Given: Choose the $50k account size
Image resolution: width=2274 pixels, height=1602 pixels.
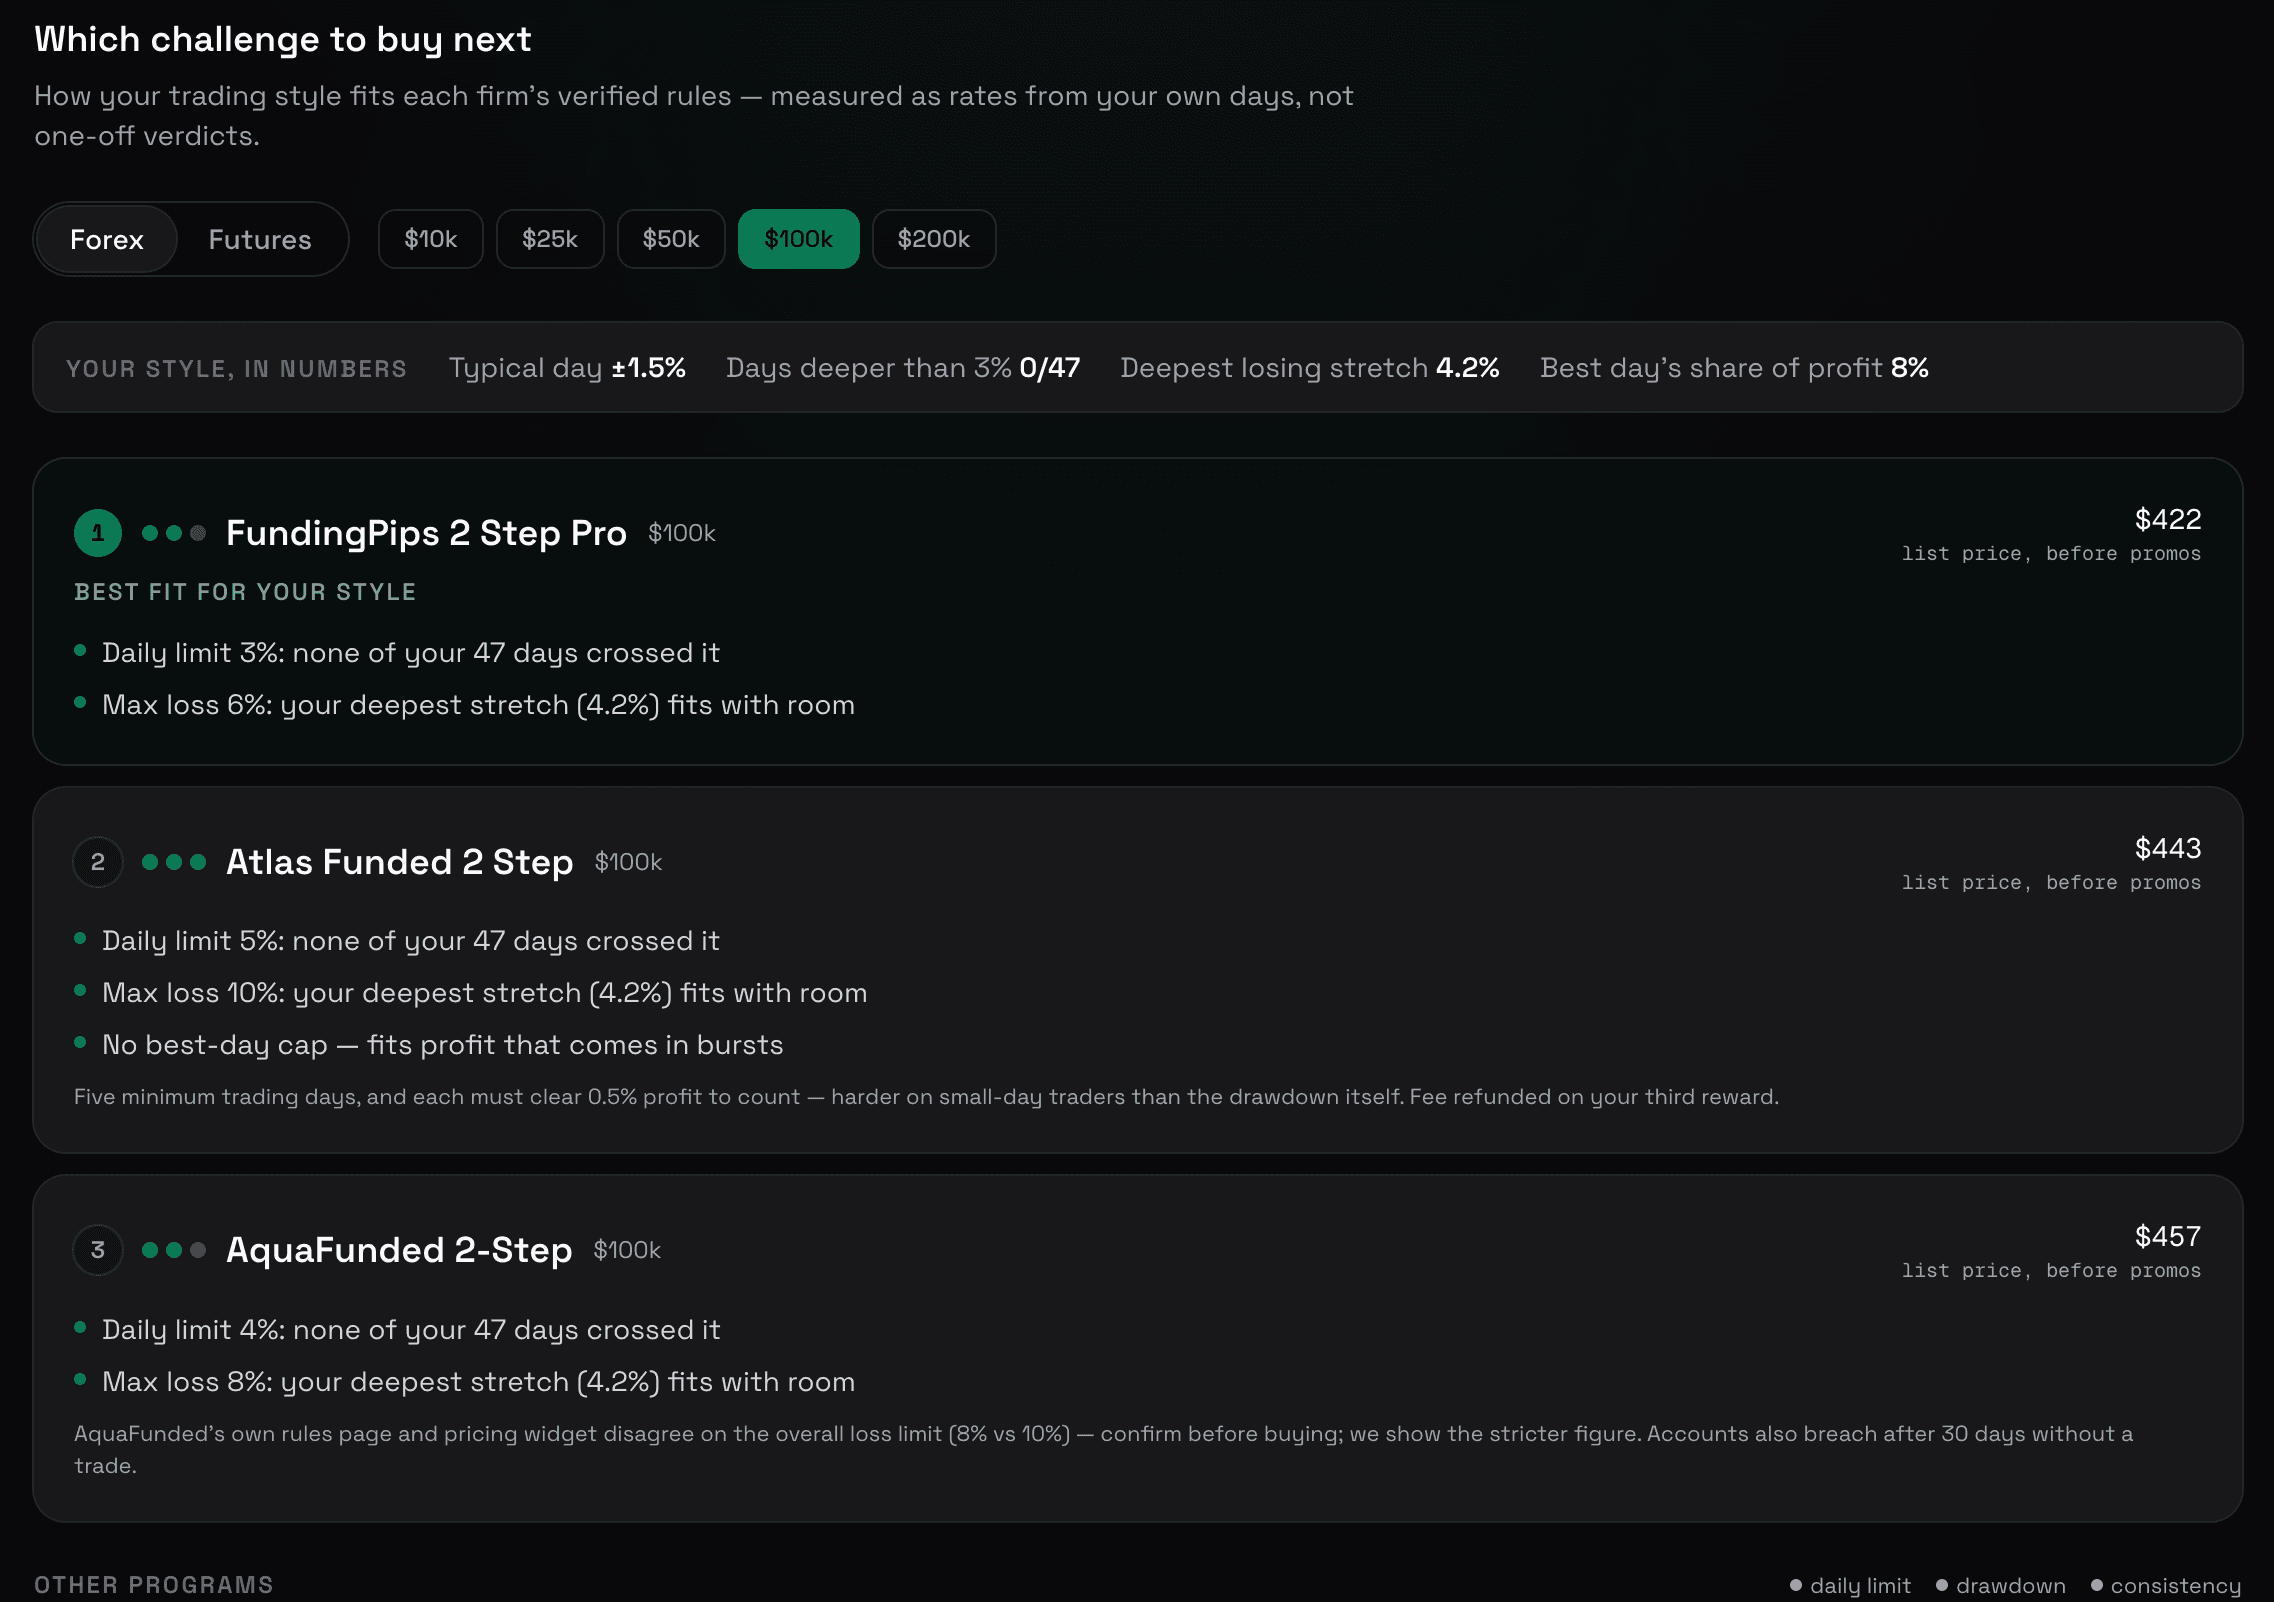Looking at the screenshot, I should (x=671, y=239).
